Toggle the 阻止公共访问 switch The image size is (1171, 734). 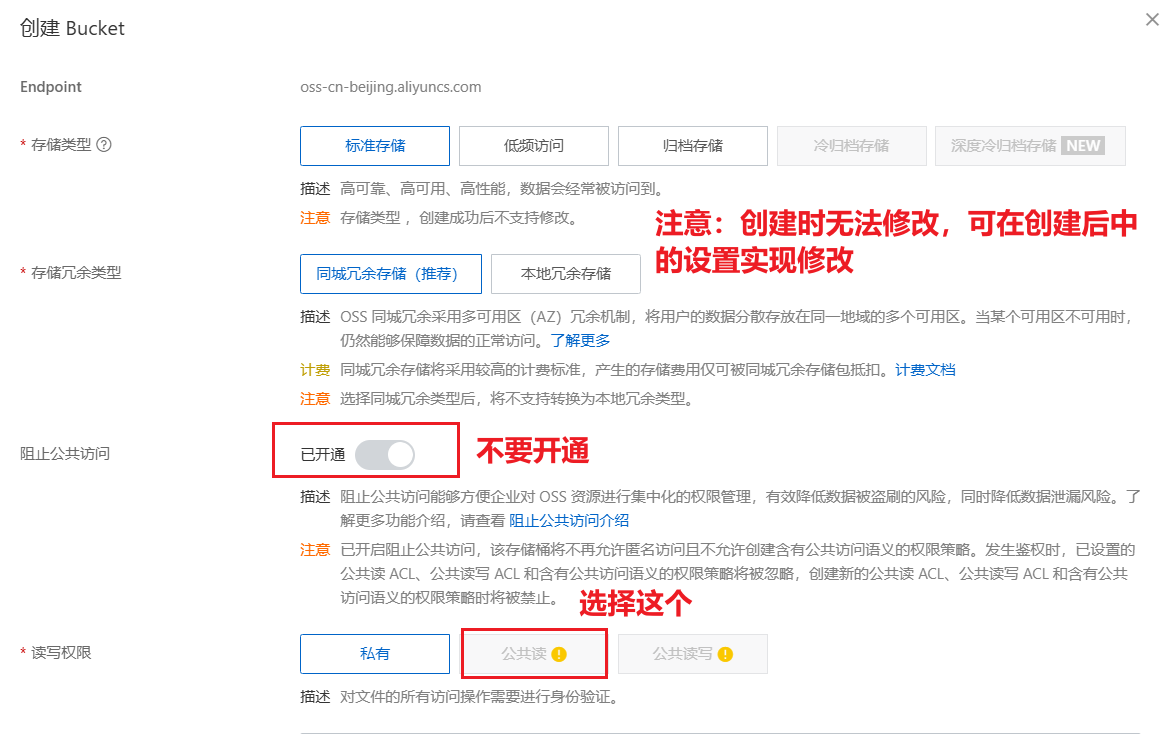(385, 455)
